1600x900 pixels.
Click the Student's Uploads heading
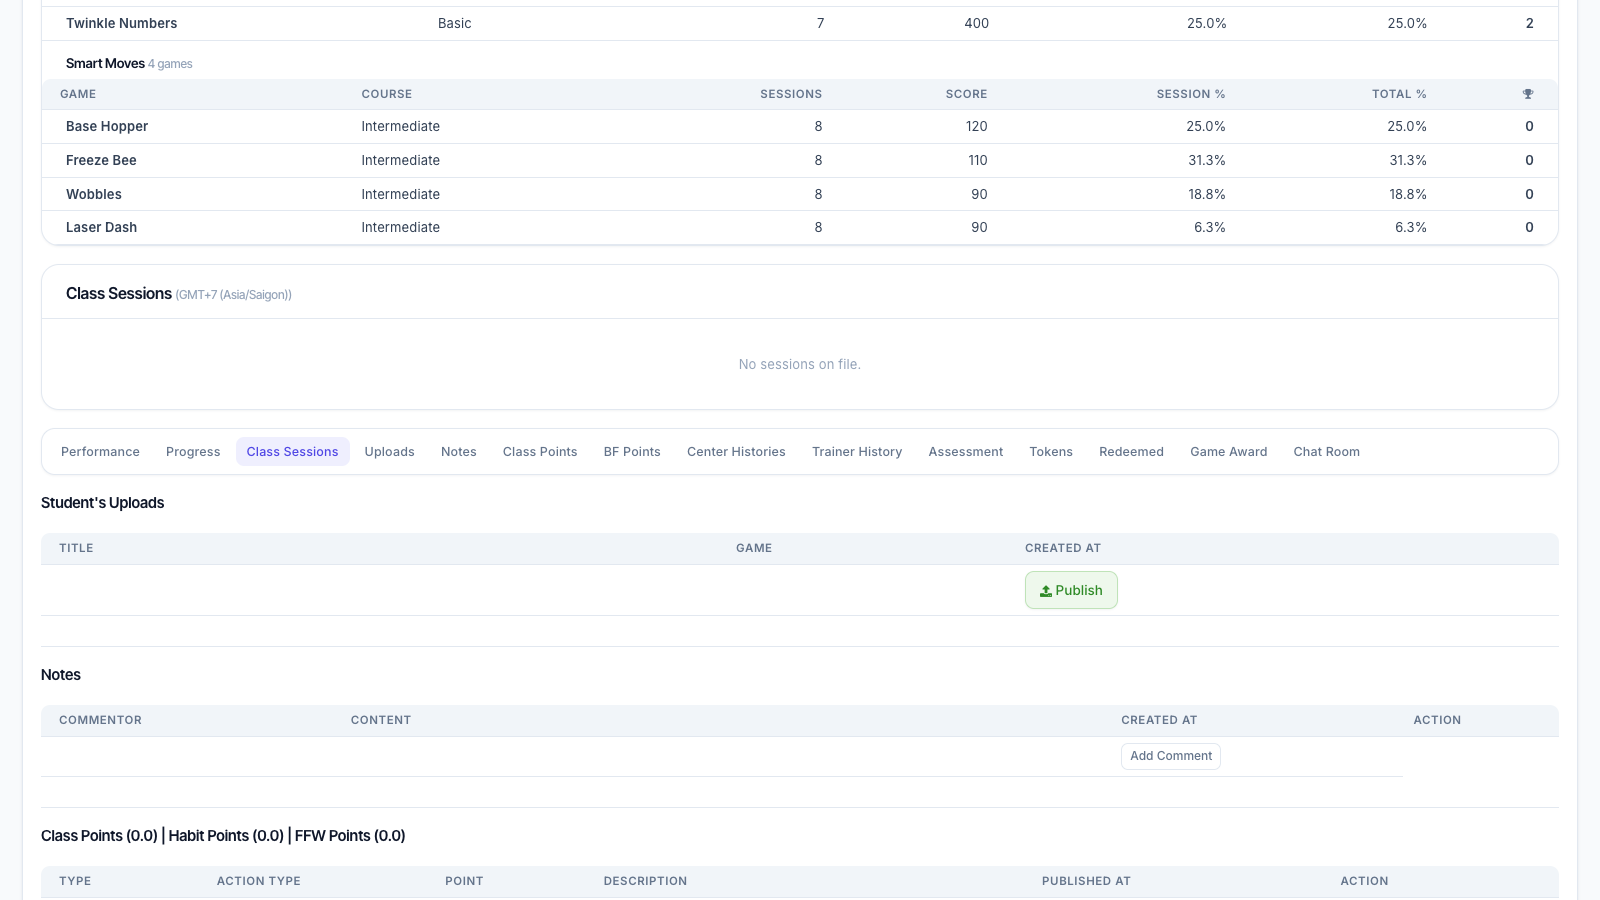coord(102,503)
